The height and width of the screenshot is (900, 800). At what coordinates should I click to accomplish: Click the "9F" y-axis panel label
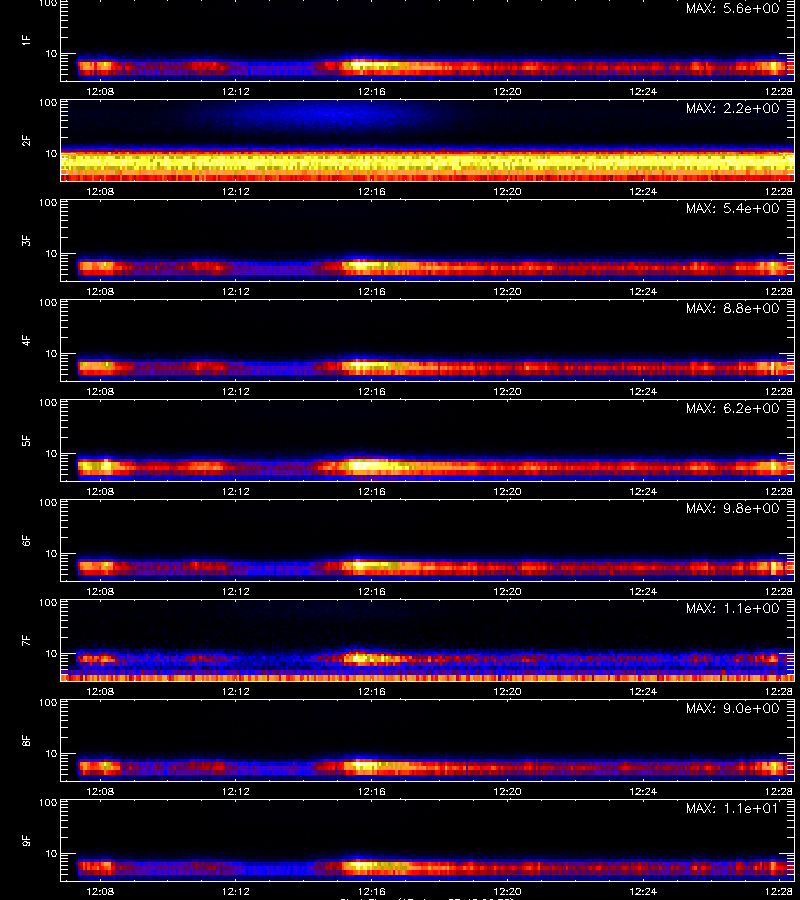[26, 841]
